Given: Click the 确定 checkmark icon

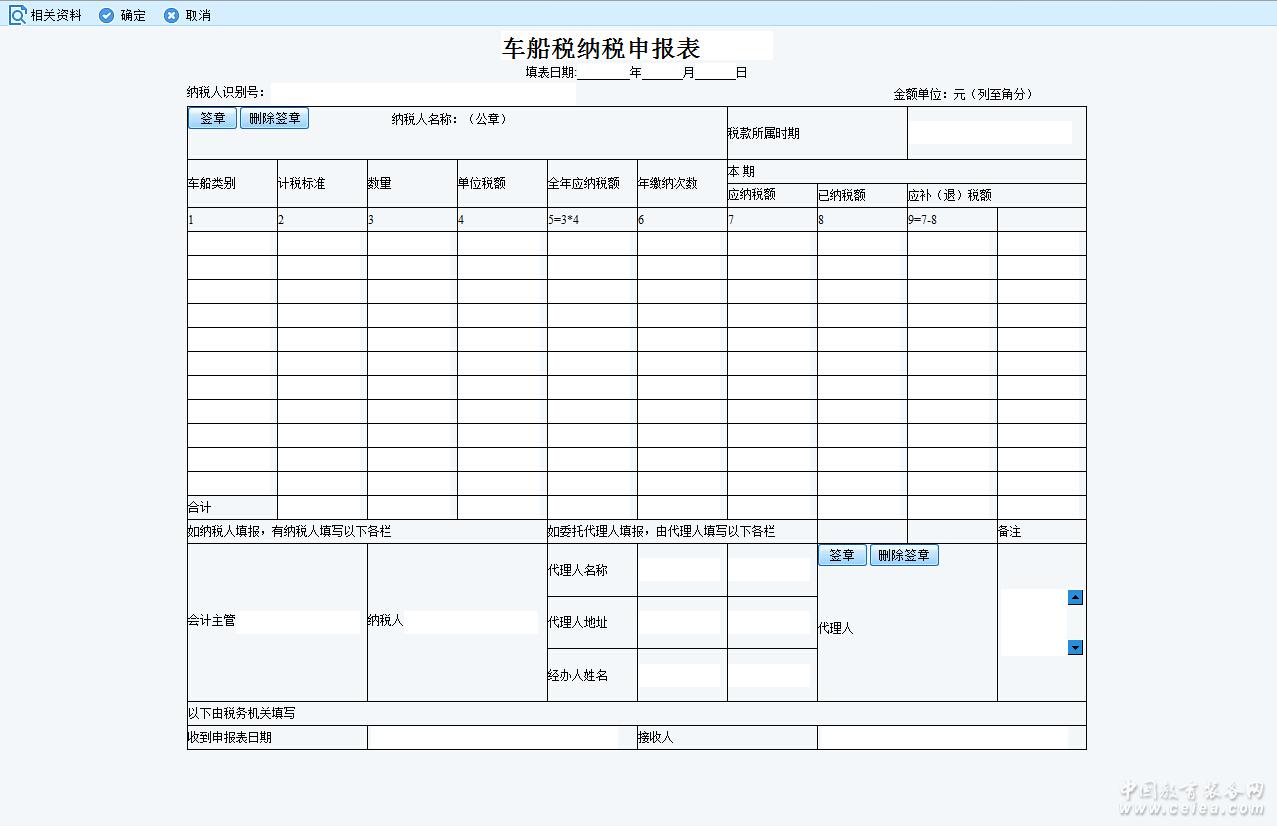Looking at the screenshot, I should point(106,15).
